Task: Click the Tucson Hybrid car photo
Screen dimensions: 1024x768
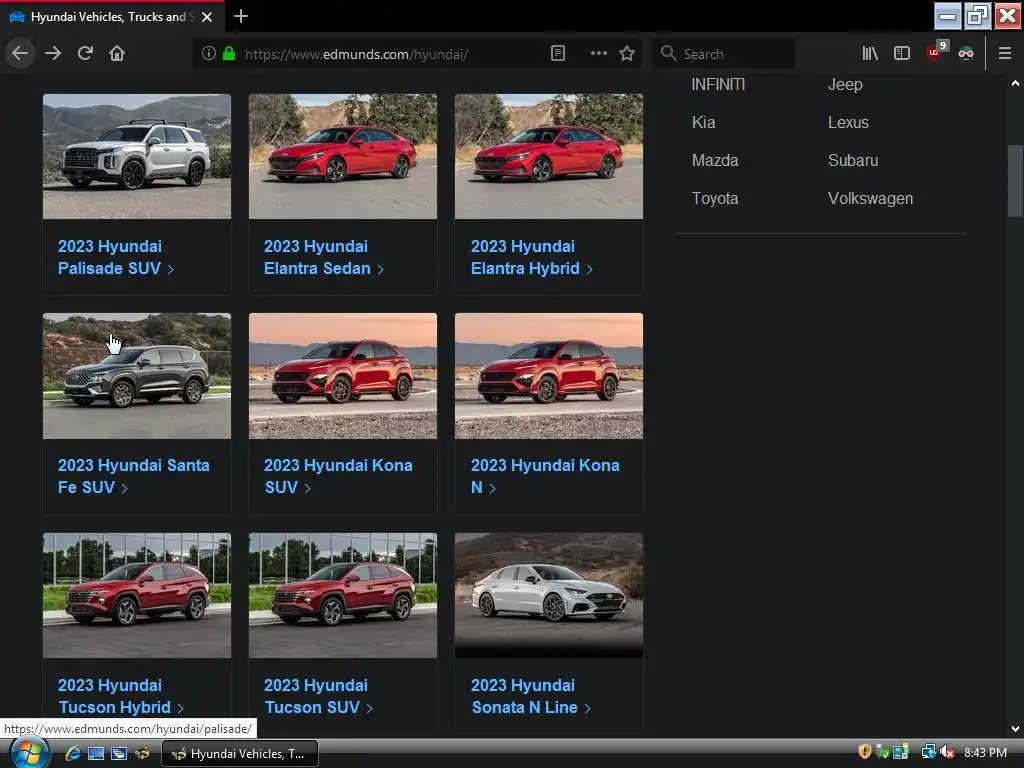Action: tap(136, 595)
